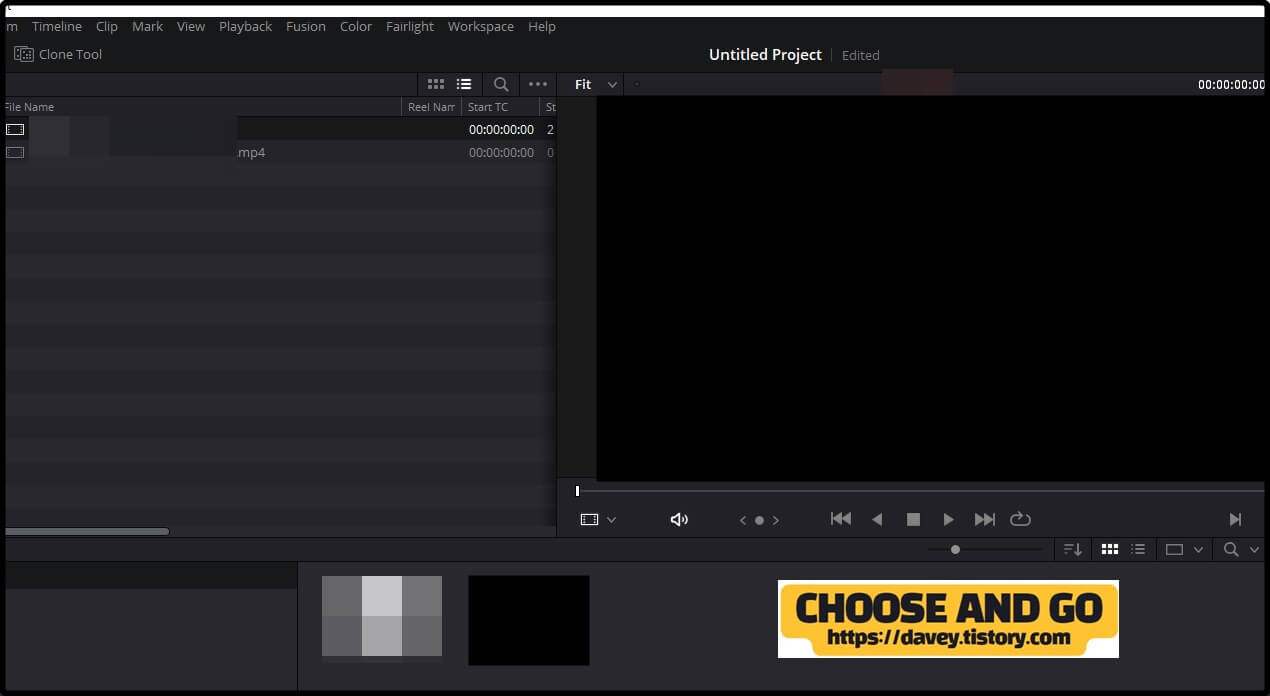Click the jog dot between chevrons
Viewport: 1270px width, 696px height.
click(x=759, y=520)
